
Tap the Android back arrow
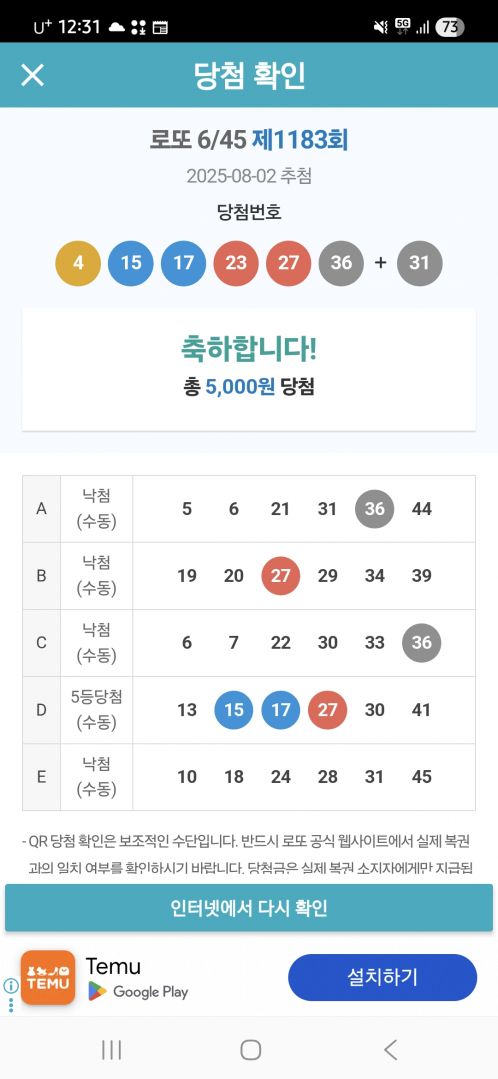pos(390,1049)
